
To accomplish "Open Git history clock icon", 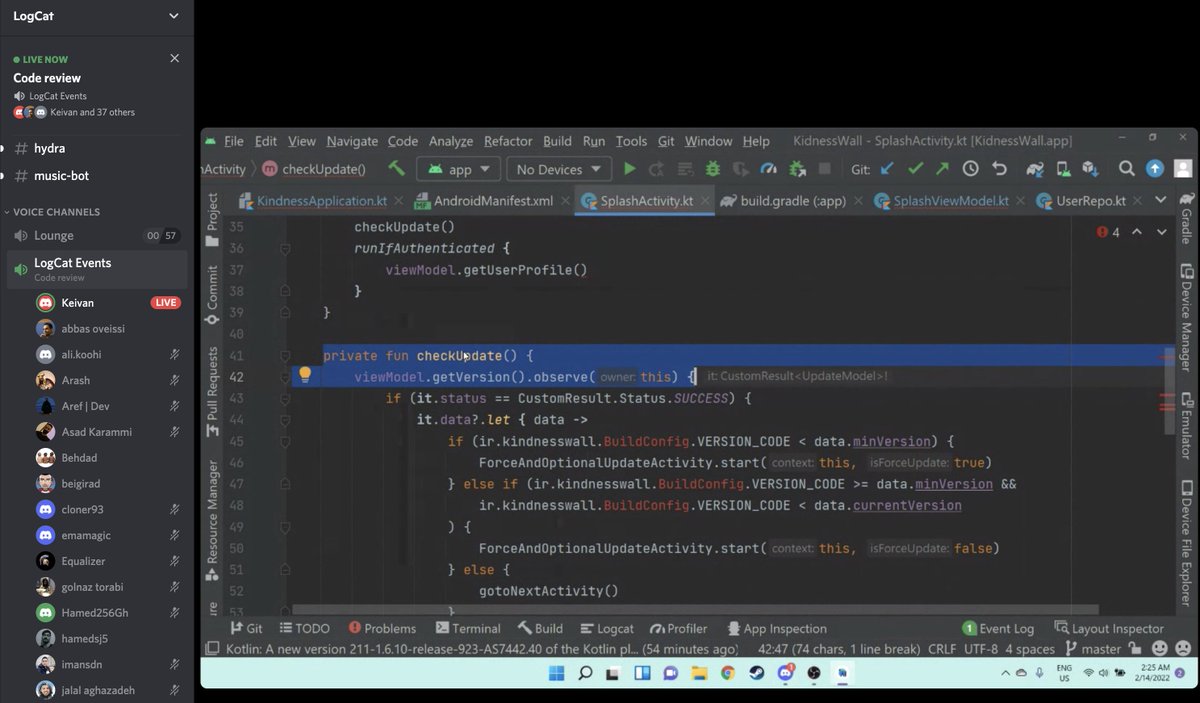I will tap(970, 169).
